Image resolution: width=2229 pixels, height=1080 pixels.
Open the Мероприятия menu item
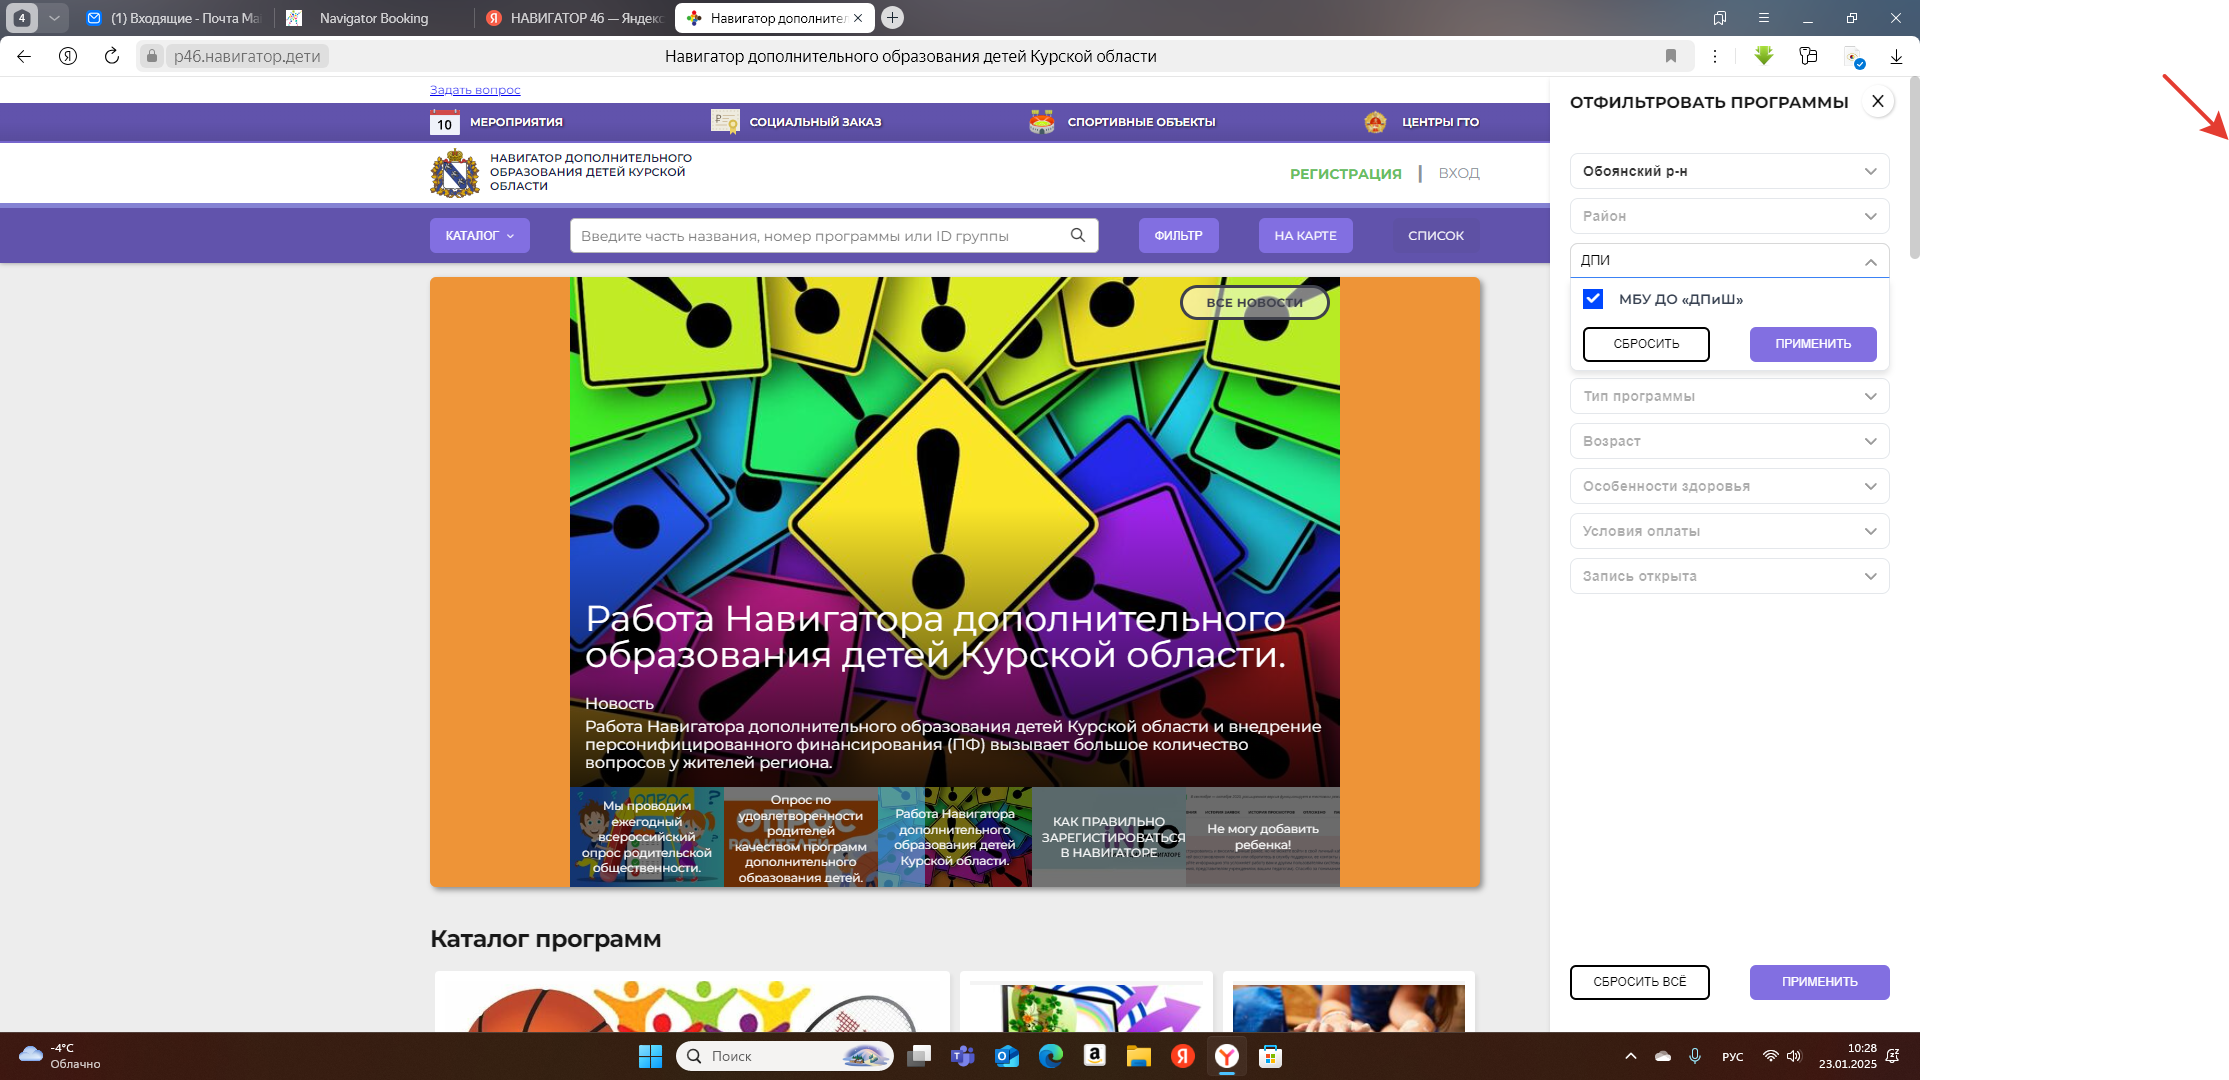tap(497, 122)
